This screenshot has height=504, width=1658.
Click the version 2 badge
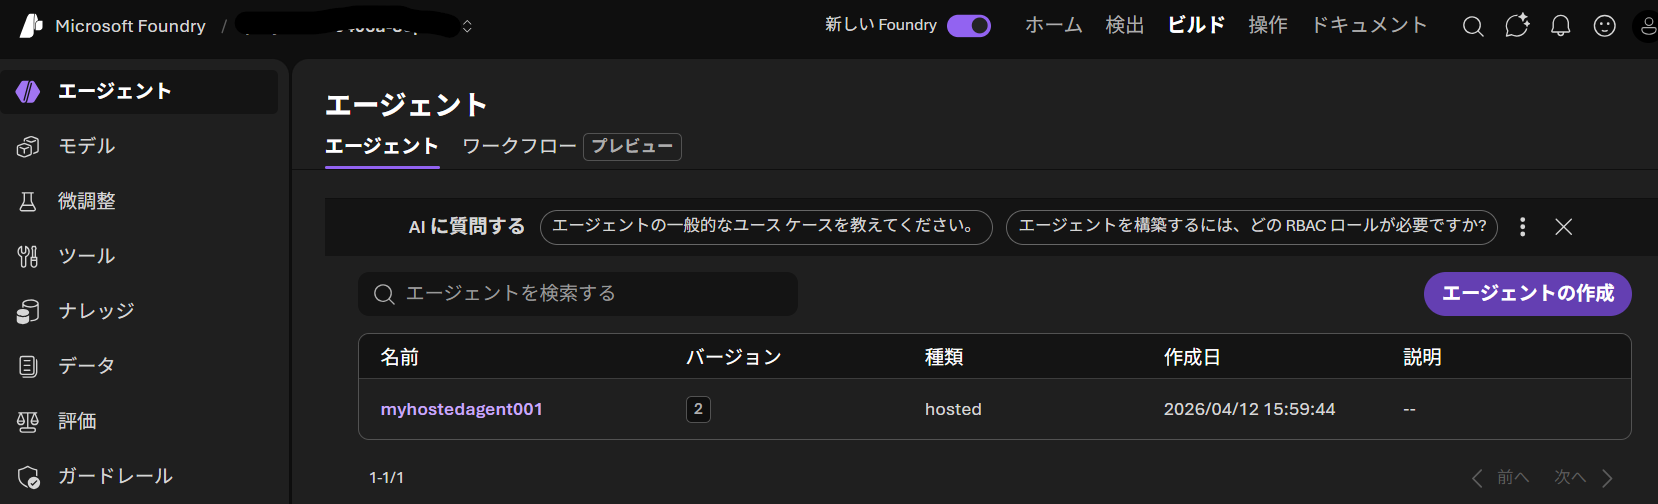pos(698,409)
